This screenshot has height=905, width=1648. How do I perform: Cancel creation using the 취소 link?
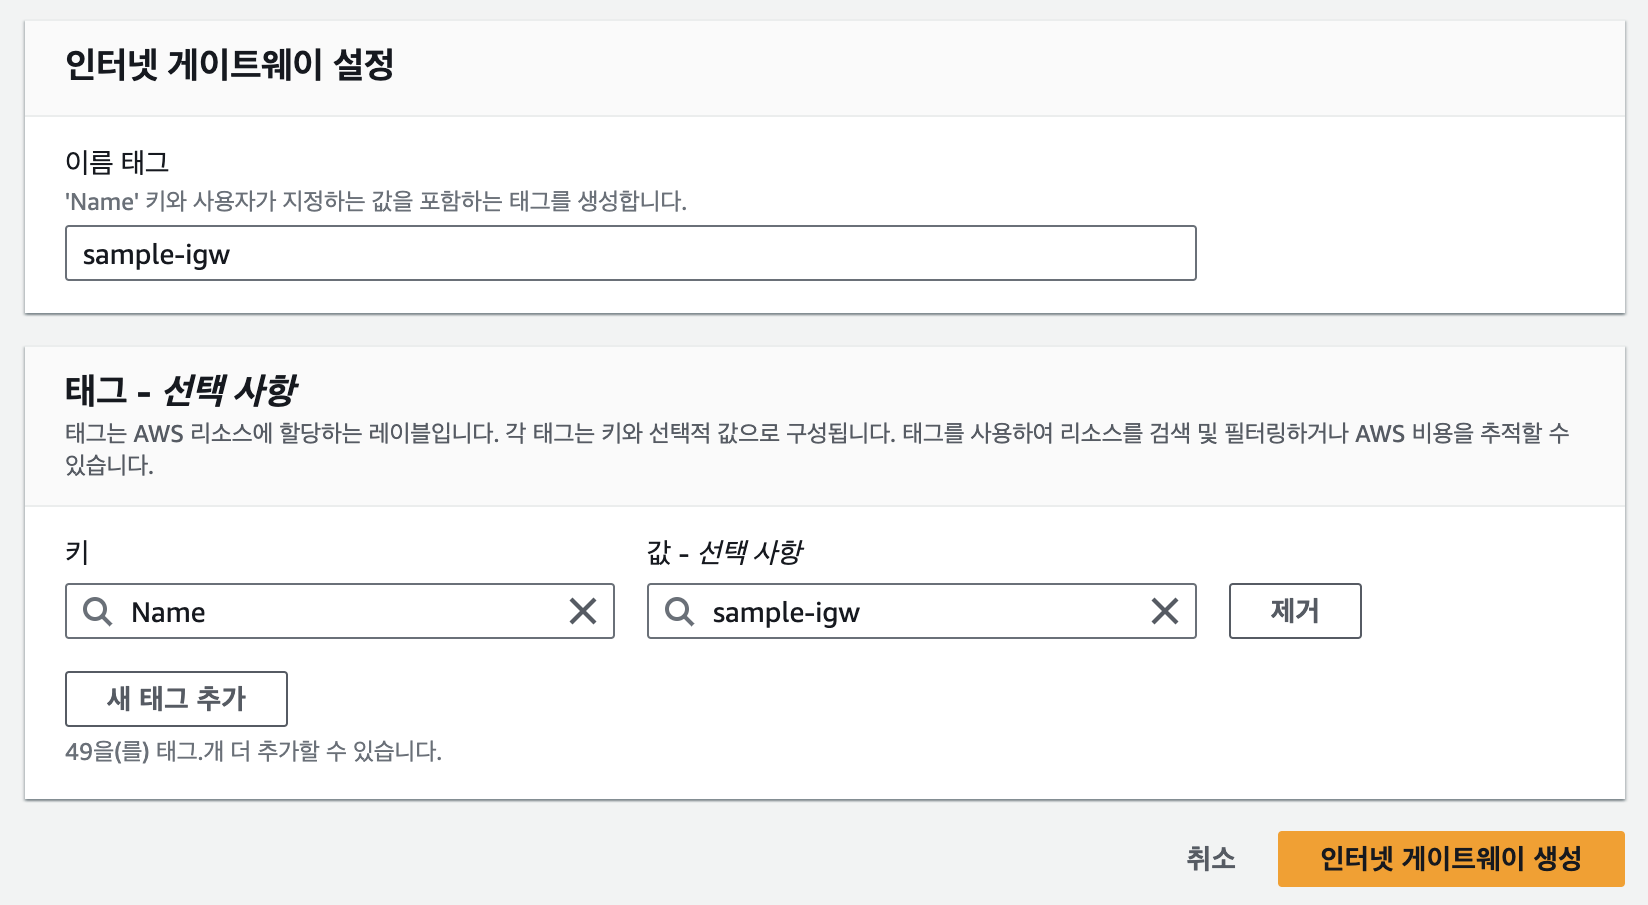point(1210,858)
